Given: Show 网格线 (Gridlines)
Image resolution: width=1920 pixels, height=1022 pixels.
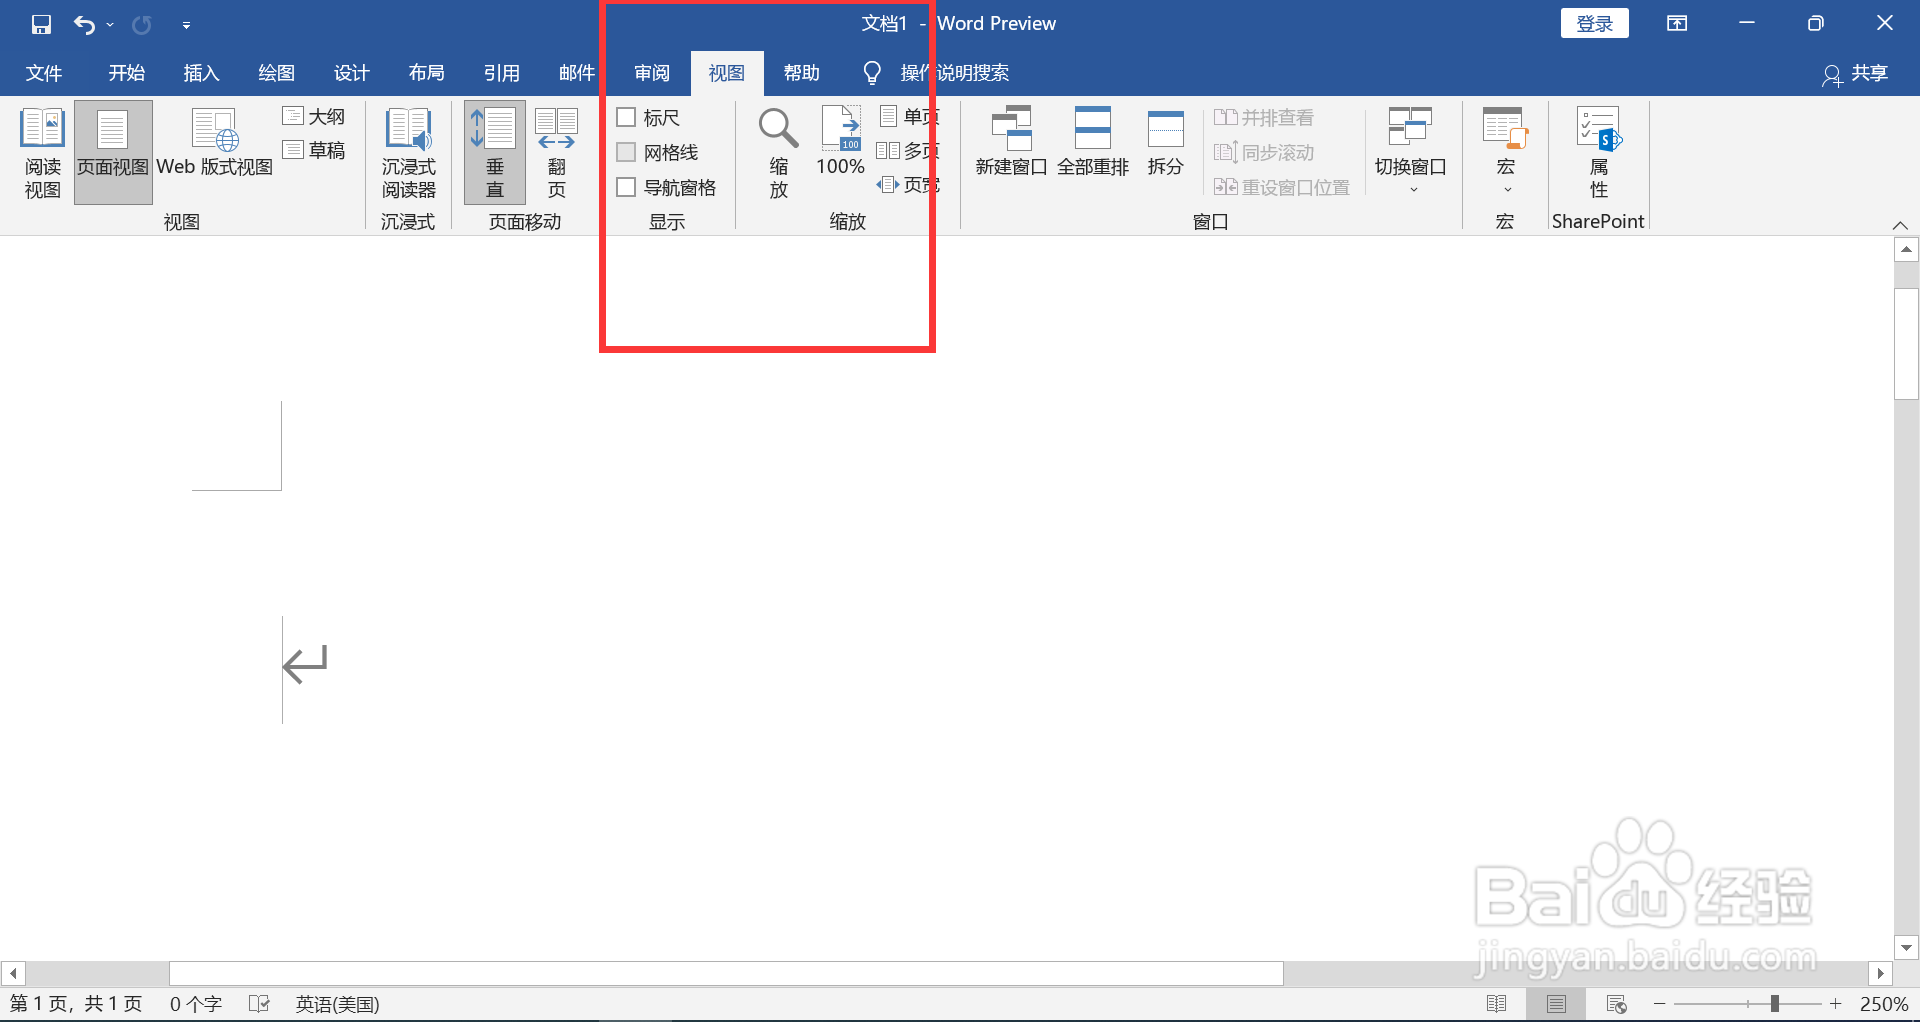Looking at the screenshot, I should [627, 152].
